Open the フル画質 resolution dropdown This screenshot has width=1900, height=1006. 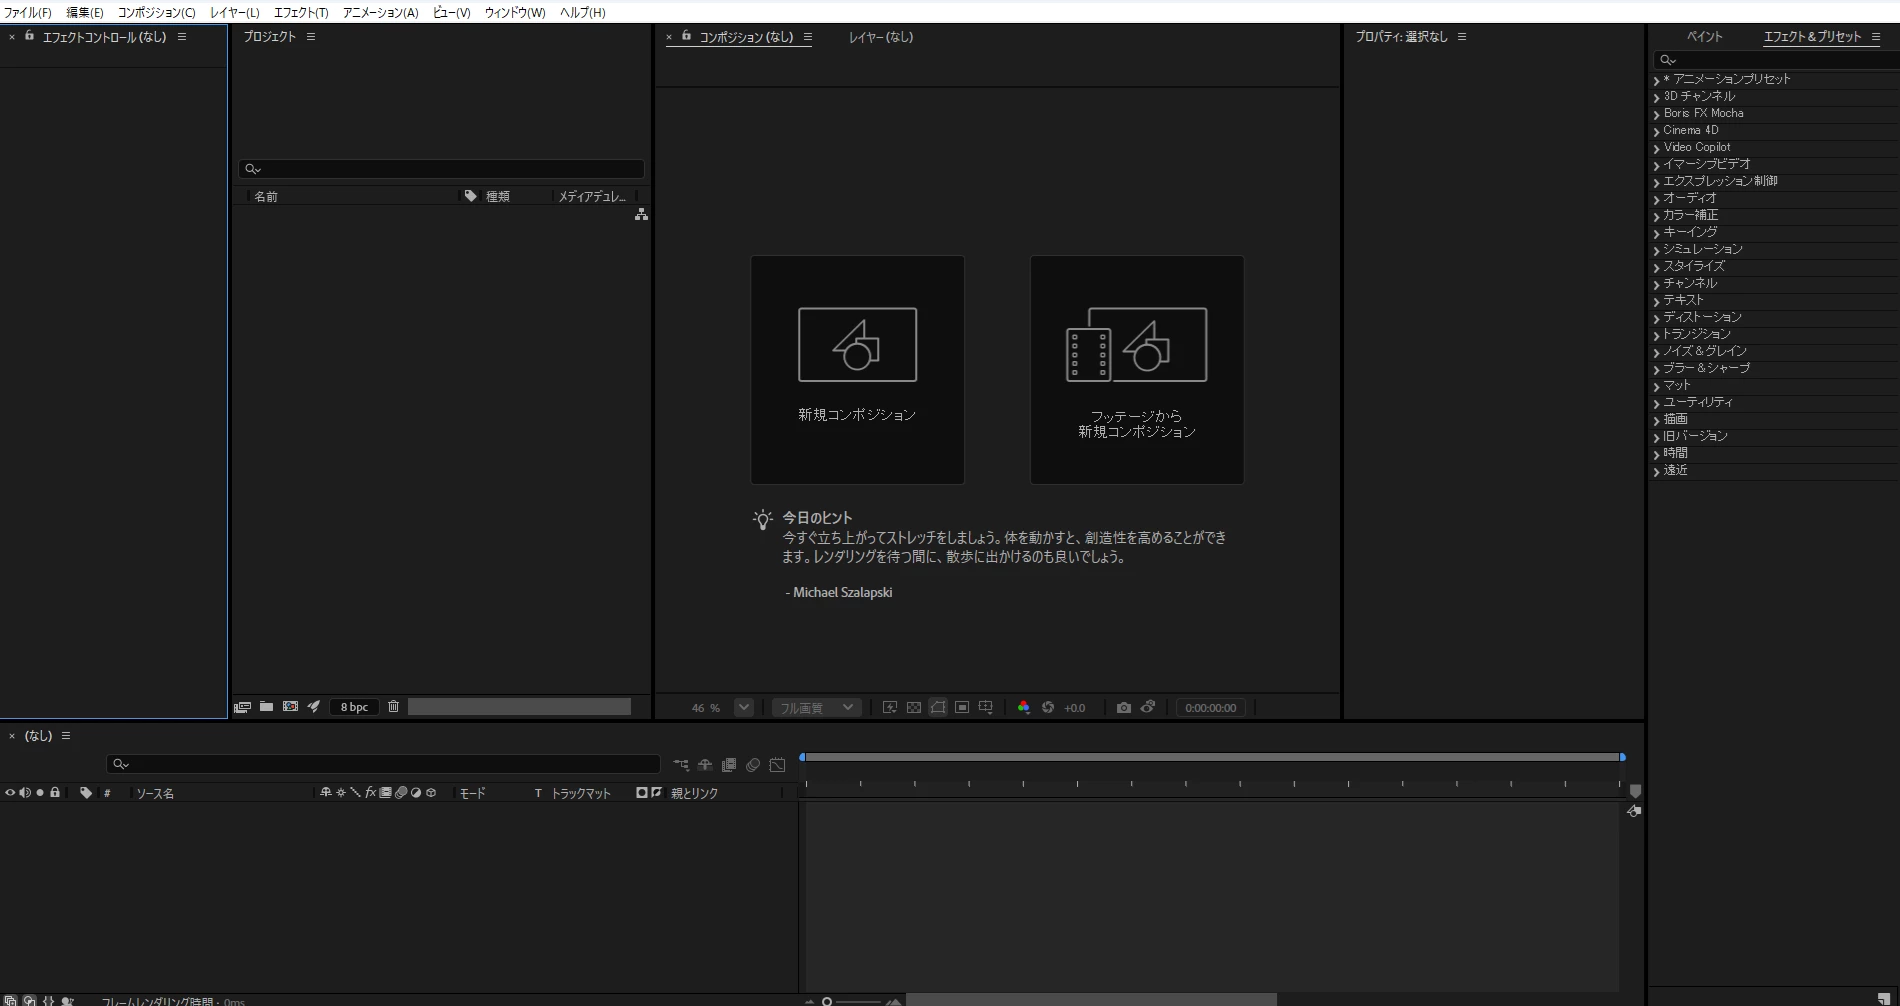click(816, 707)
